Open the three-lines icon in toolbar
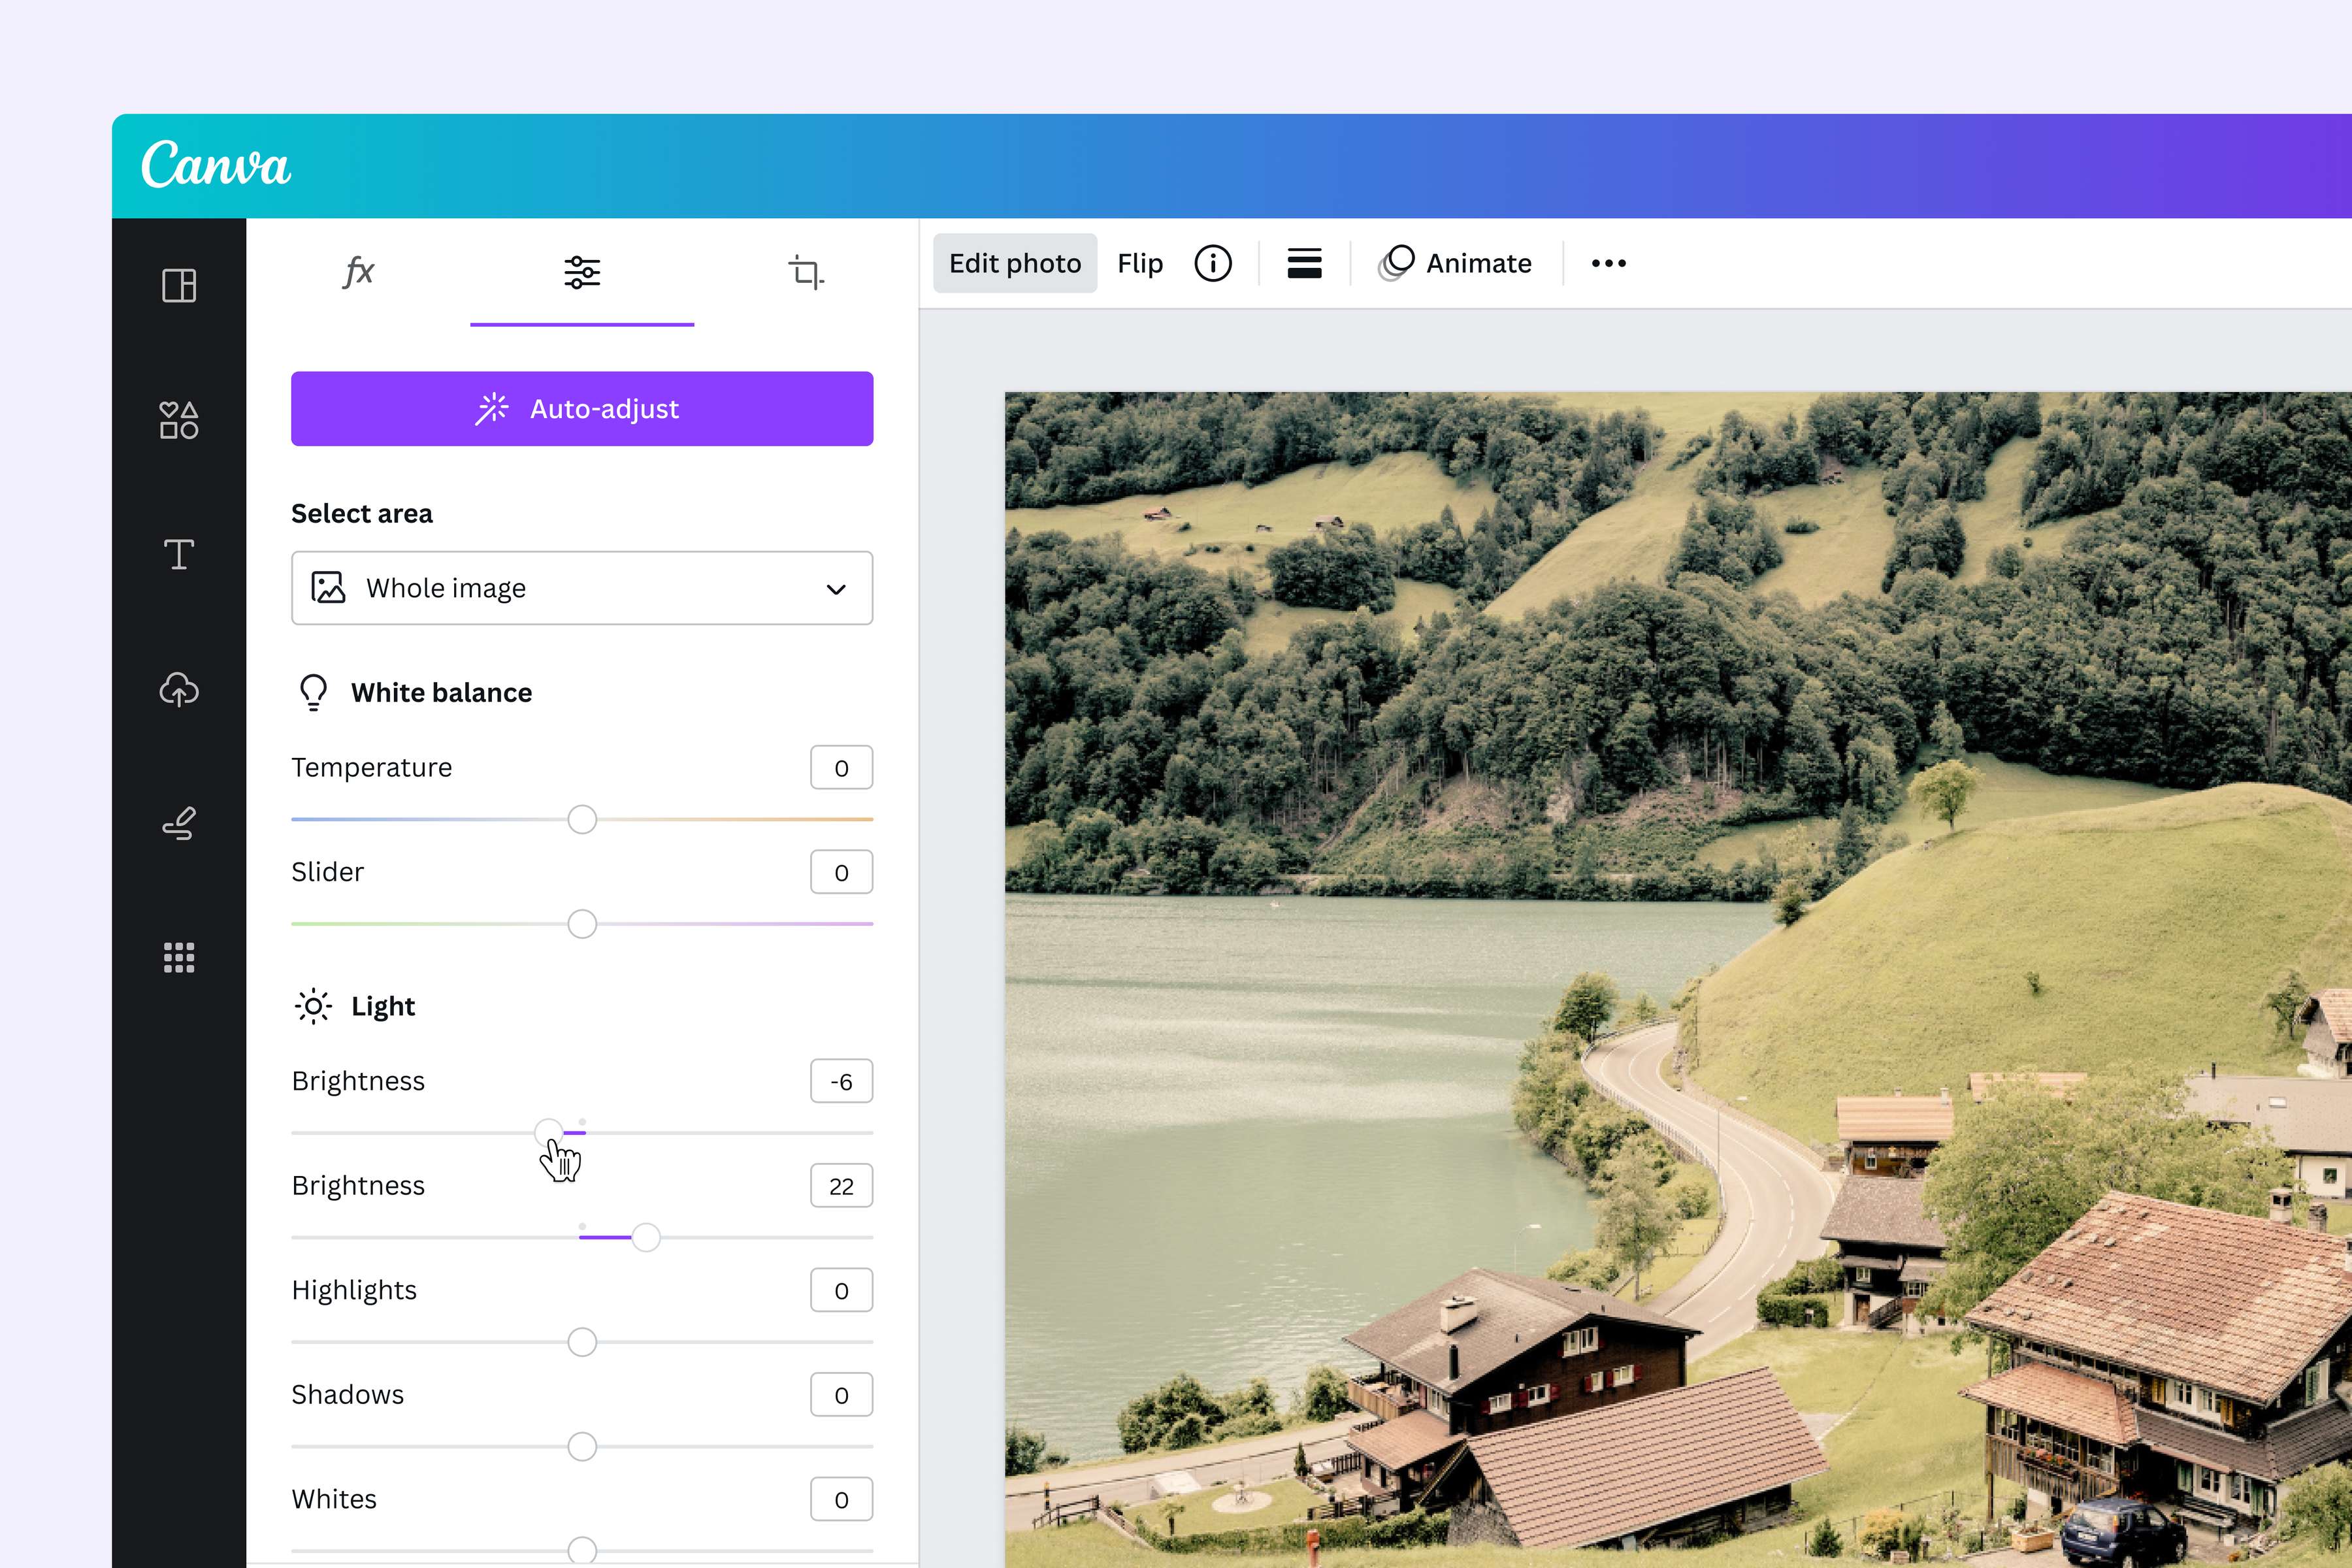Image resolution: width=2352 pixels, height=1568 pixels. (1304, 264)
